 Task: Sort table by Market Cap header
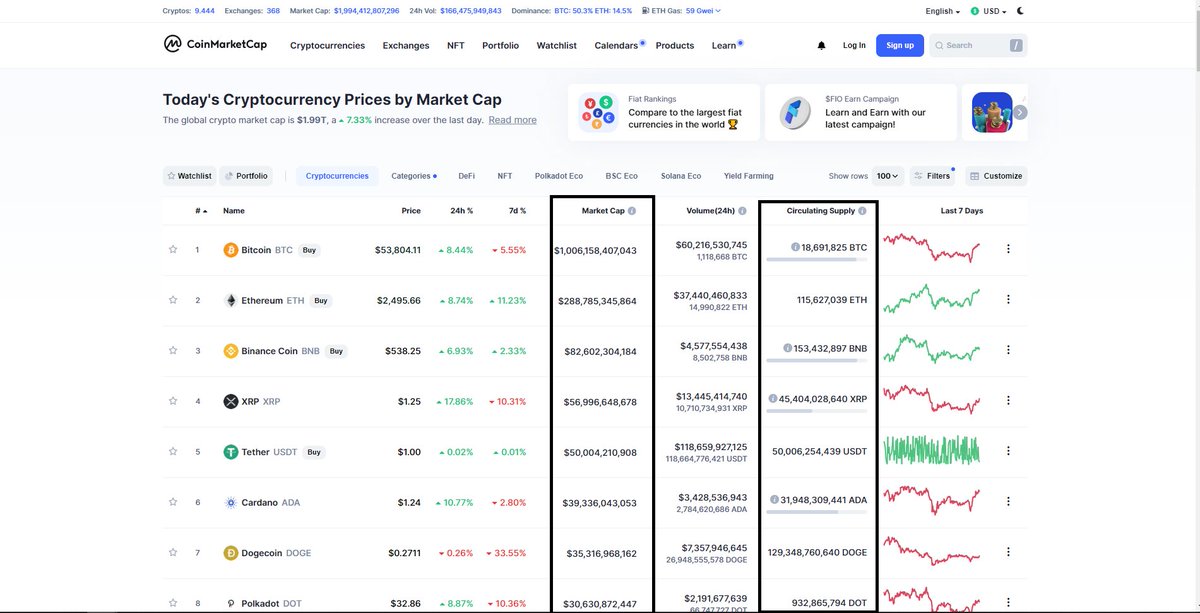pos(603,211)
